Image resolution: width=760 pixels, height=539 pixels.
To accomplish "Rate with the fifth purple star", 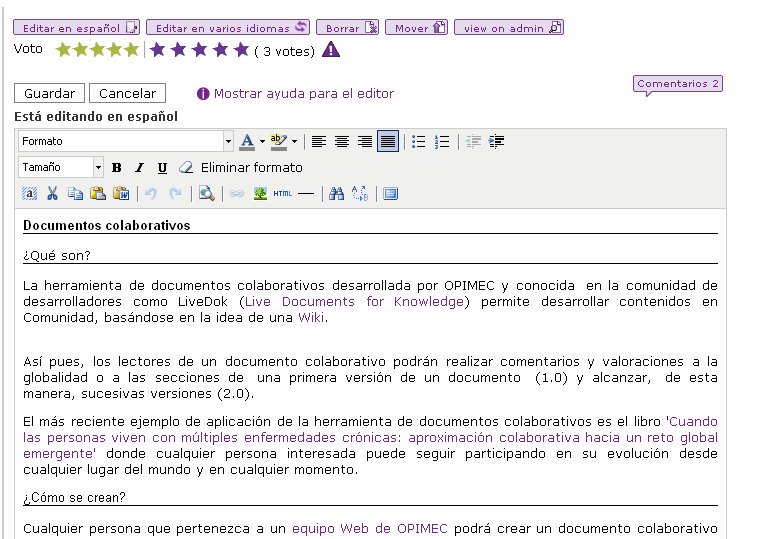I will [241, 49].
